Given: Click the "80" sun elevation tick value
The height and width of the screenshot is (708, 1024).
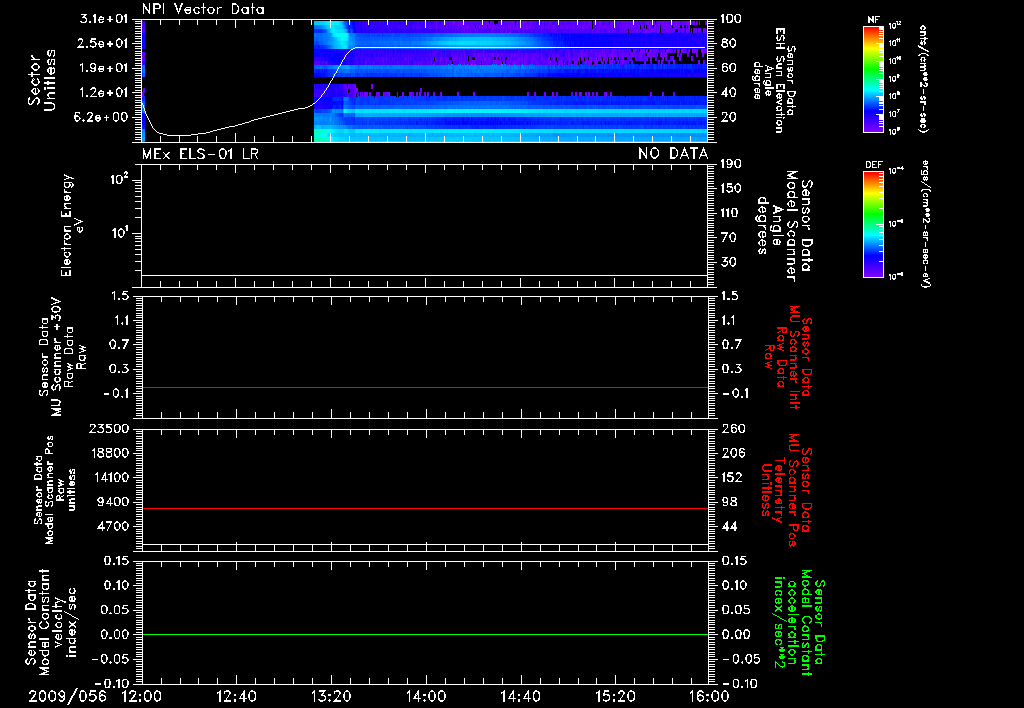Looking at the screenshot, I should click(x=728, y=43).
